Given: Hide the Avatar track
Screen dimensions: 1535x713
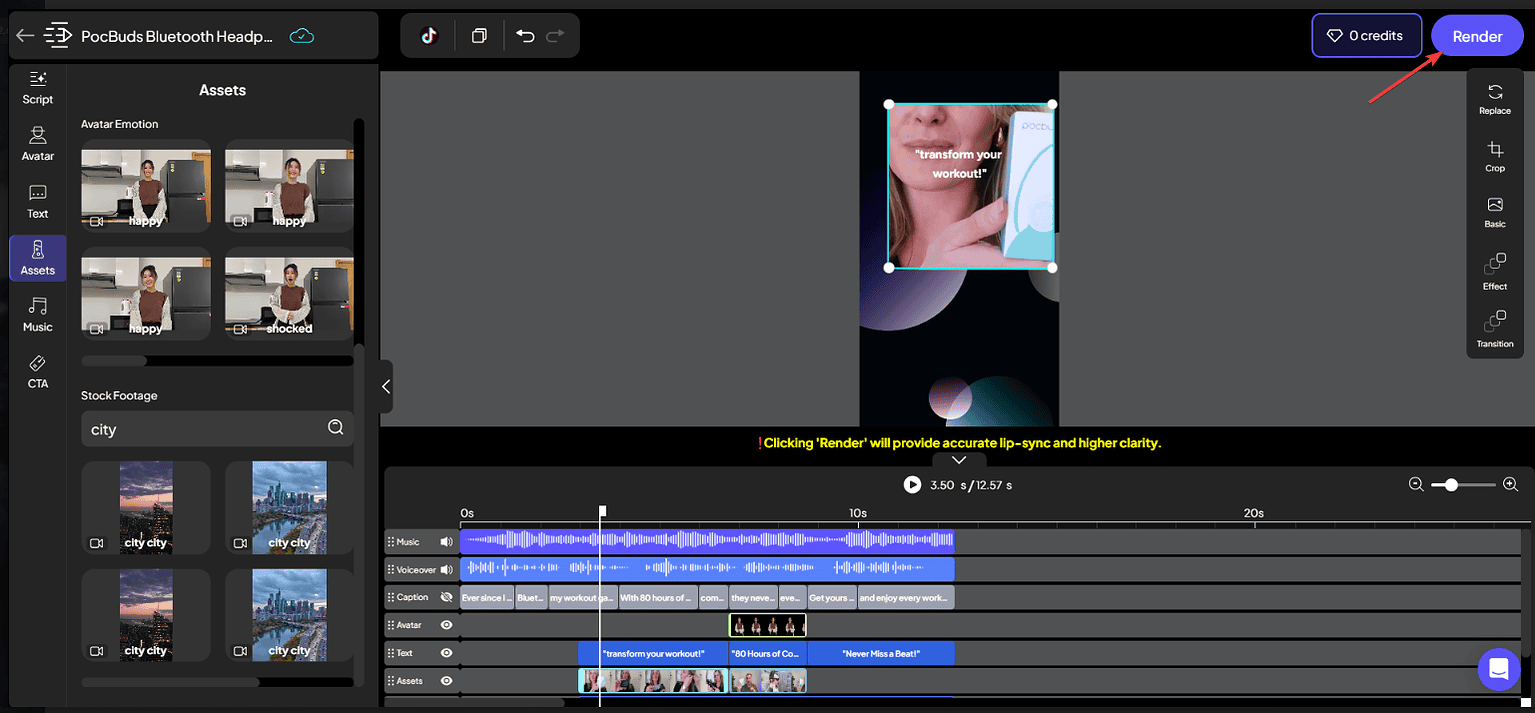Looking at the screenshot, I should click(x=446, y=625).
